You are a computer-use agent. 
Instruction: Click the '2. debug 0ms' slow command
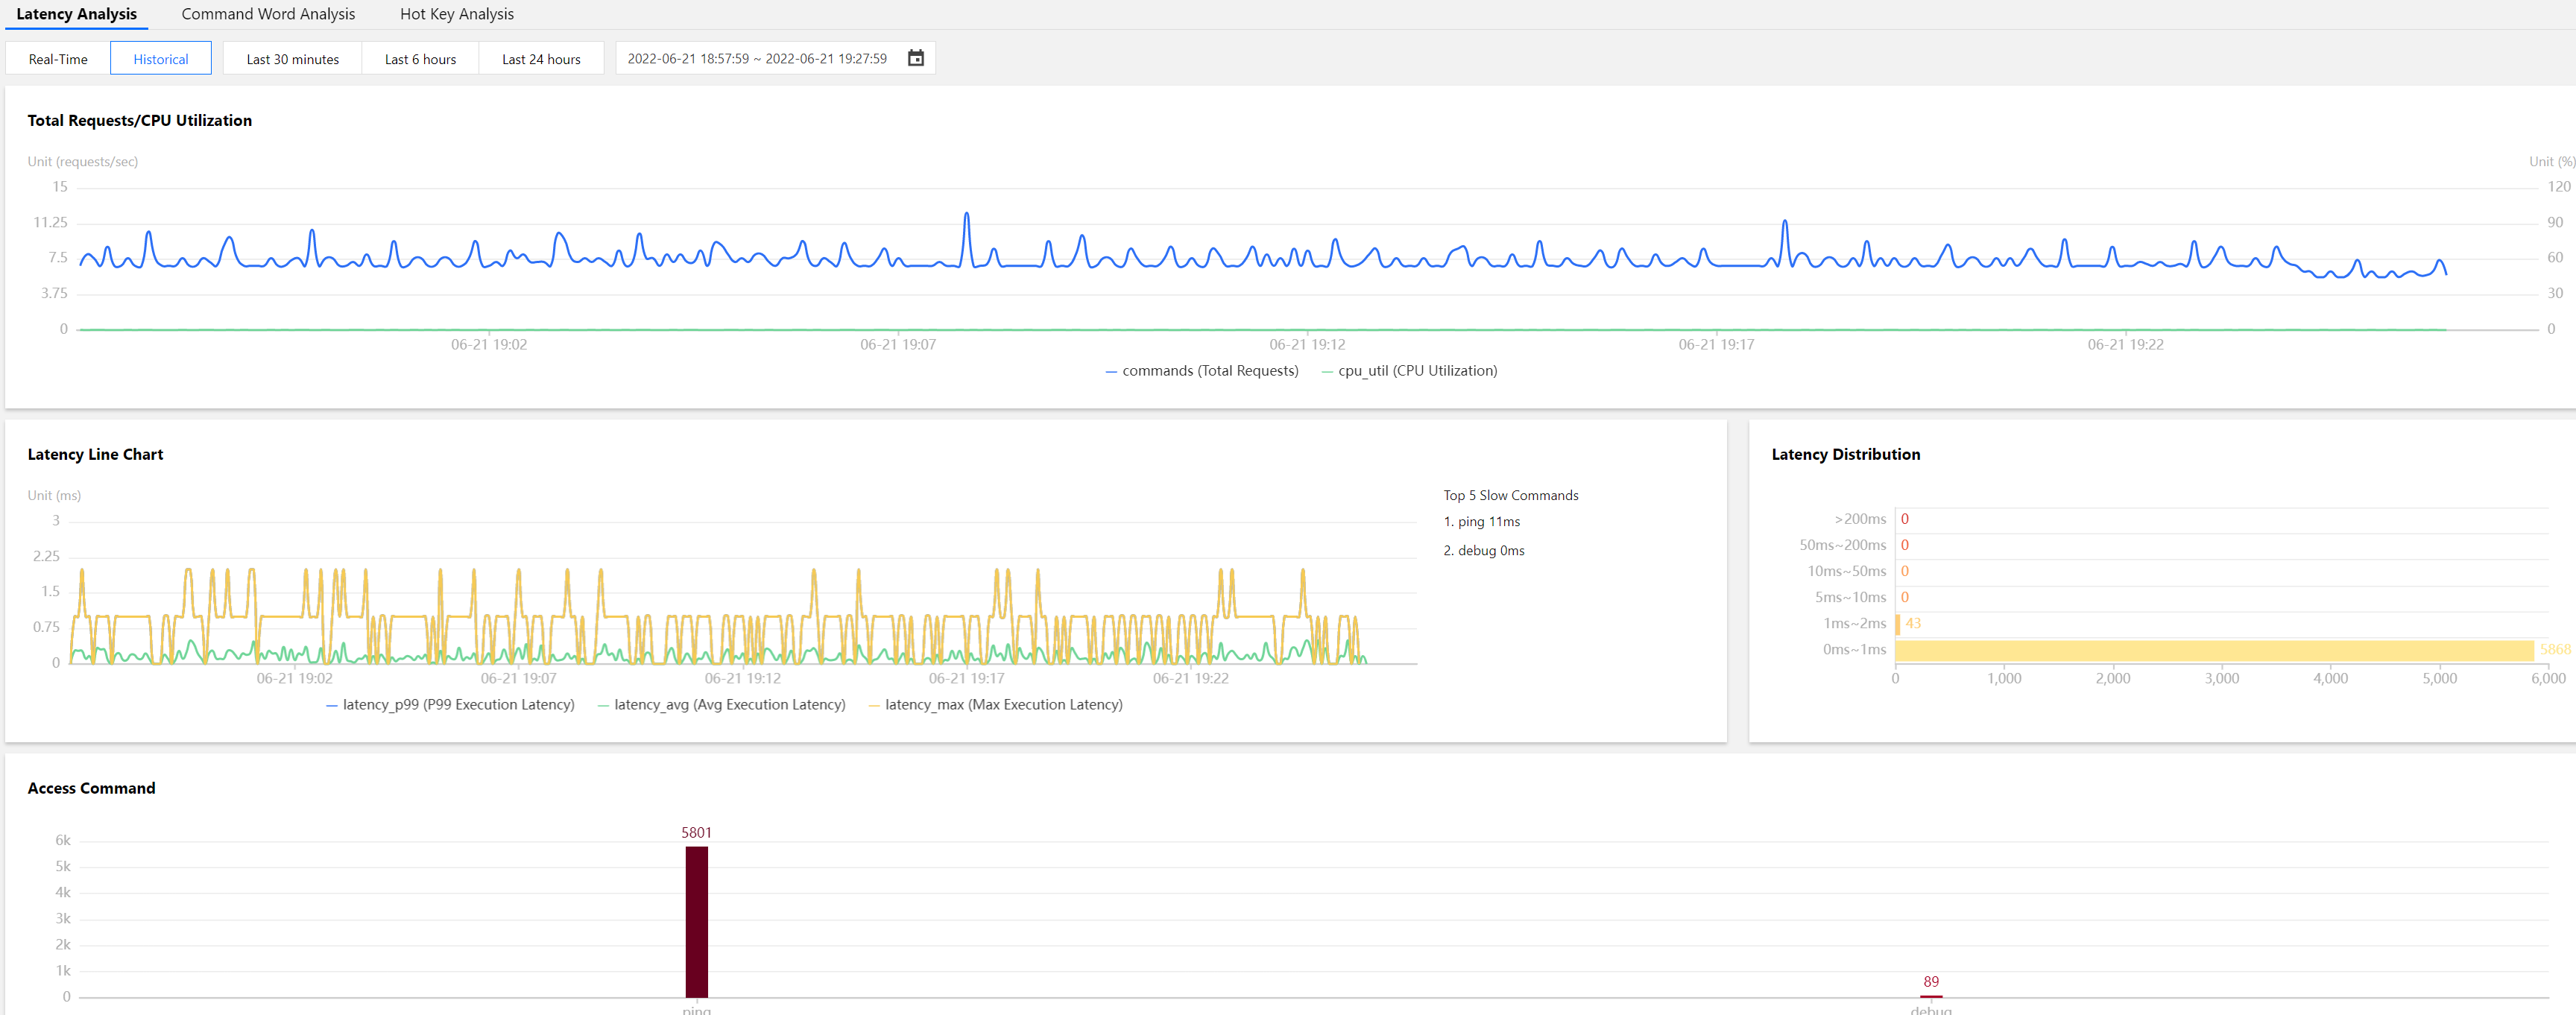1484,551
